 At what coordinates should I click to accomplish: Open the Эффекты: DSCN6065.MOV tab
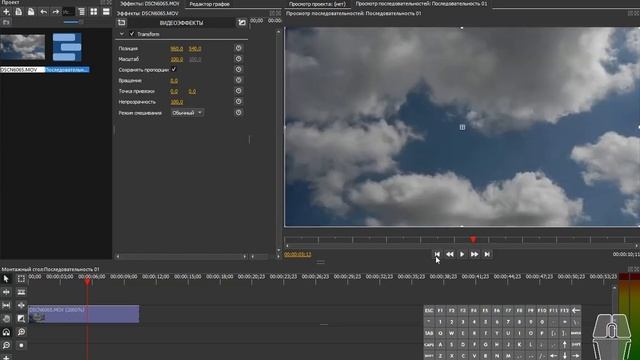click(149, 4)
